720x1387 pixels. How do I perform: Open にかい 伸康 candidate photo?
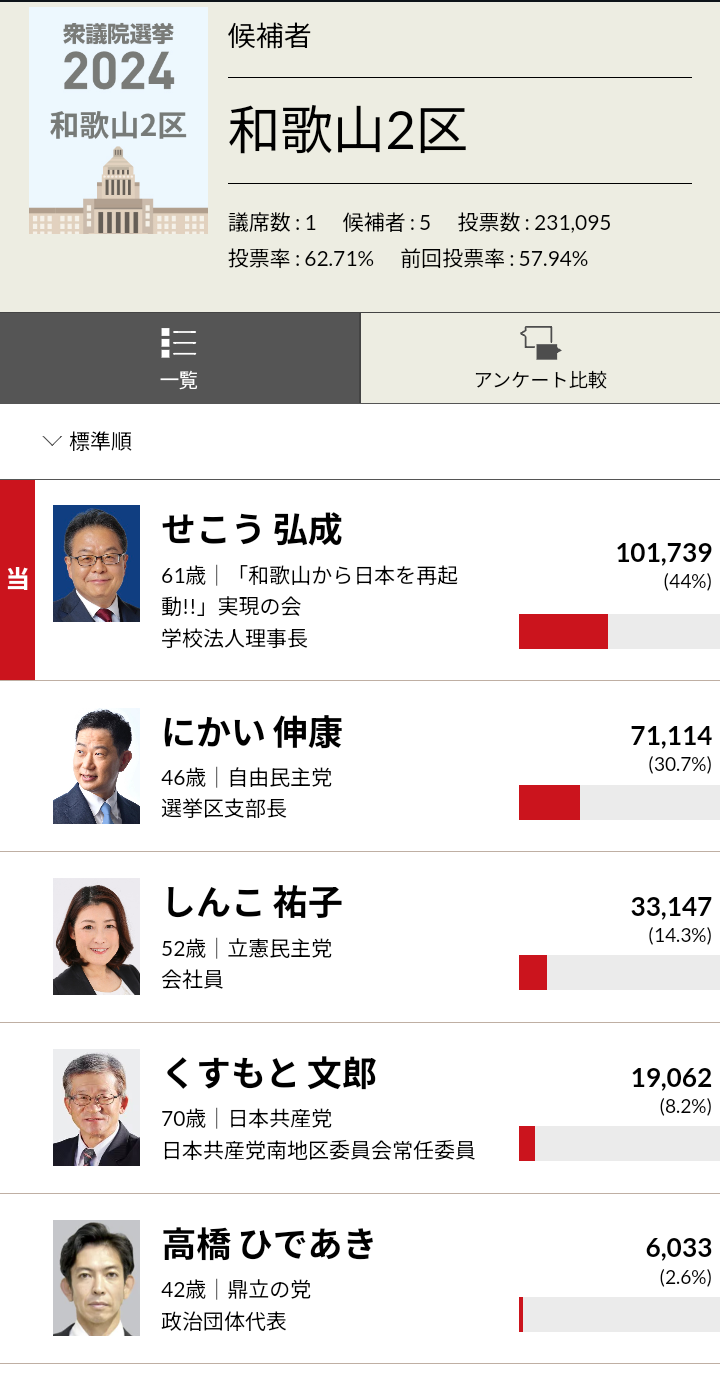coord(96,766)
